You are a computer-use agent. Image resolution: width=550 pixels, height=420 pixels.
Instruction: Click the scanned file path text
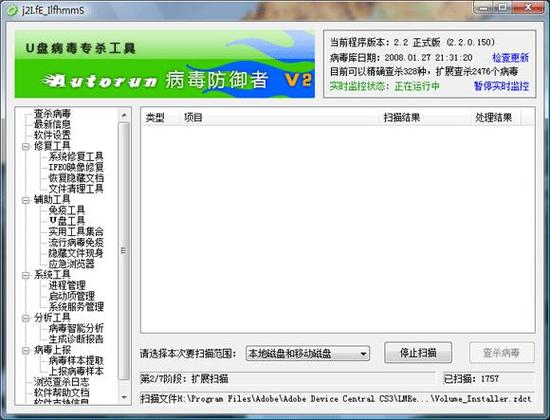[336, 399]
